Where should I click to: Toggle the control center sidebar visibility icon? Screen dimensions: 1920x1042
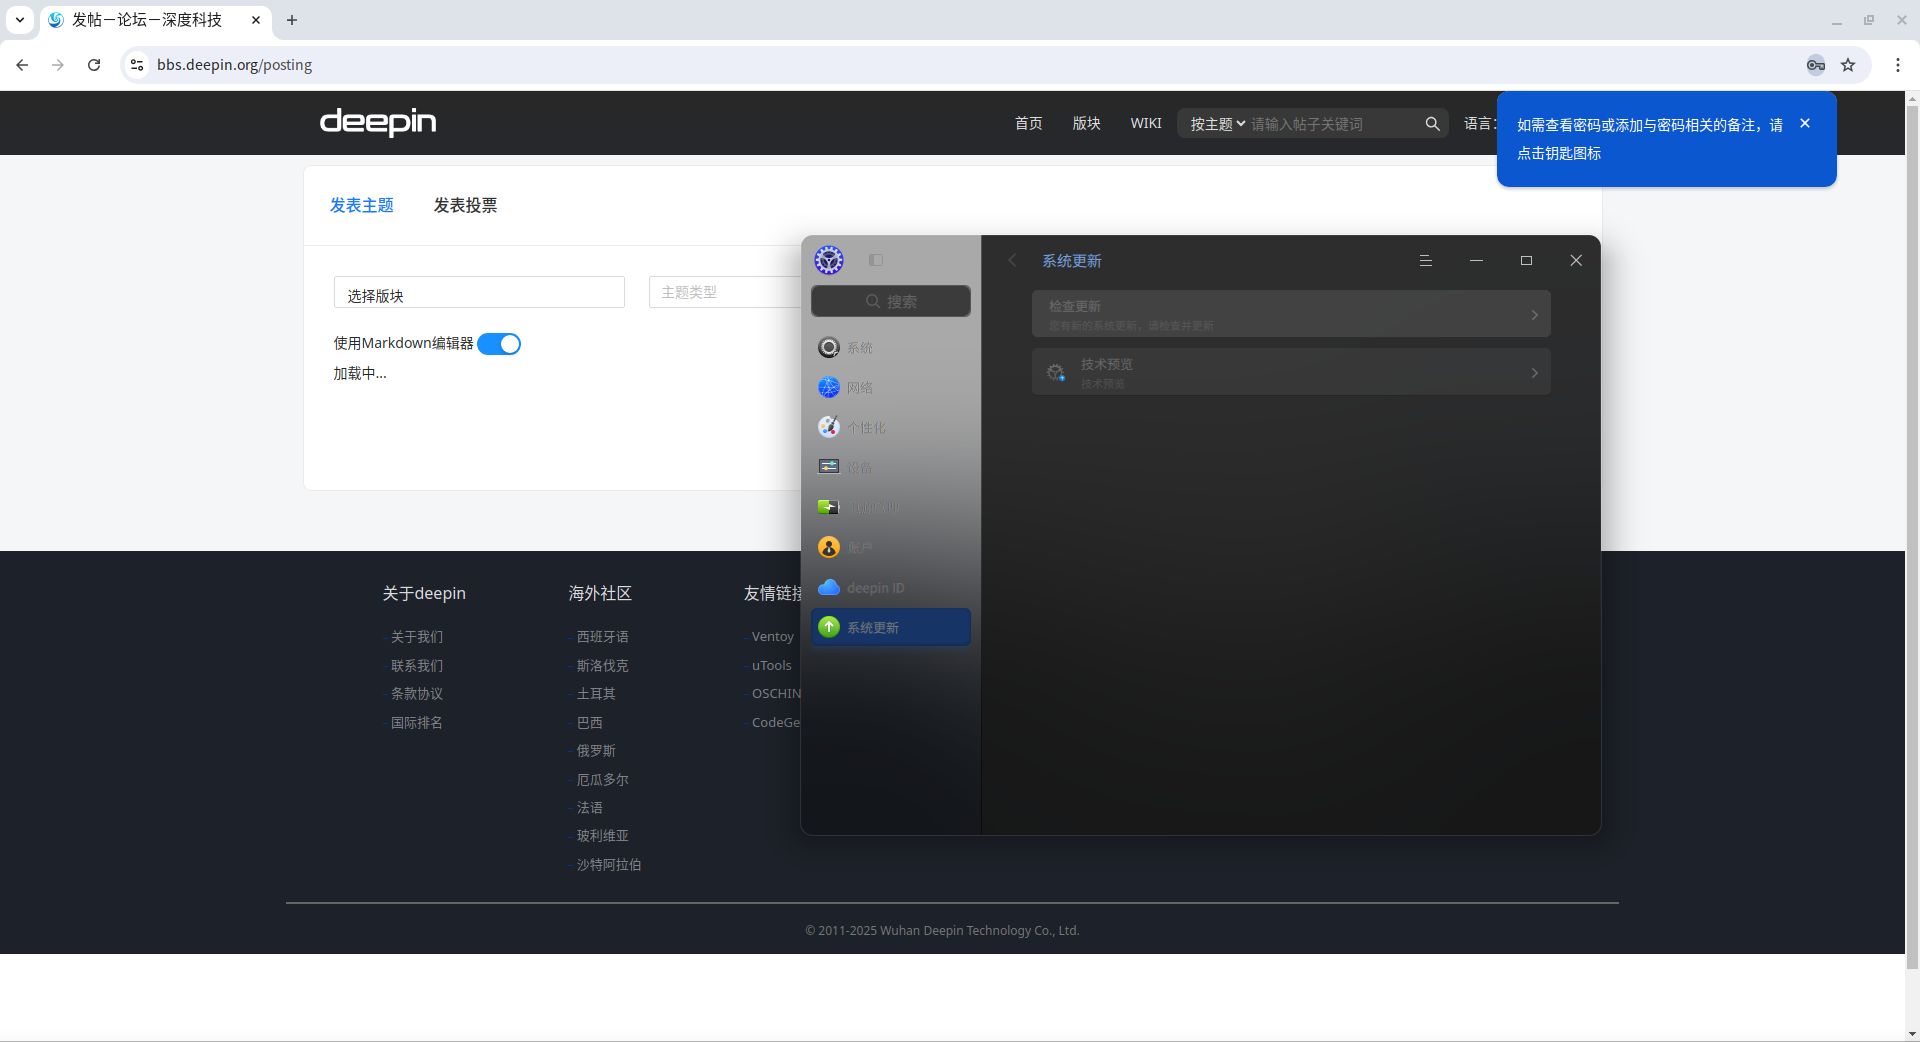(876, 260)
